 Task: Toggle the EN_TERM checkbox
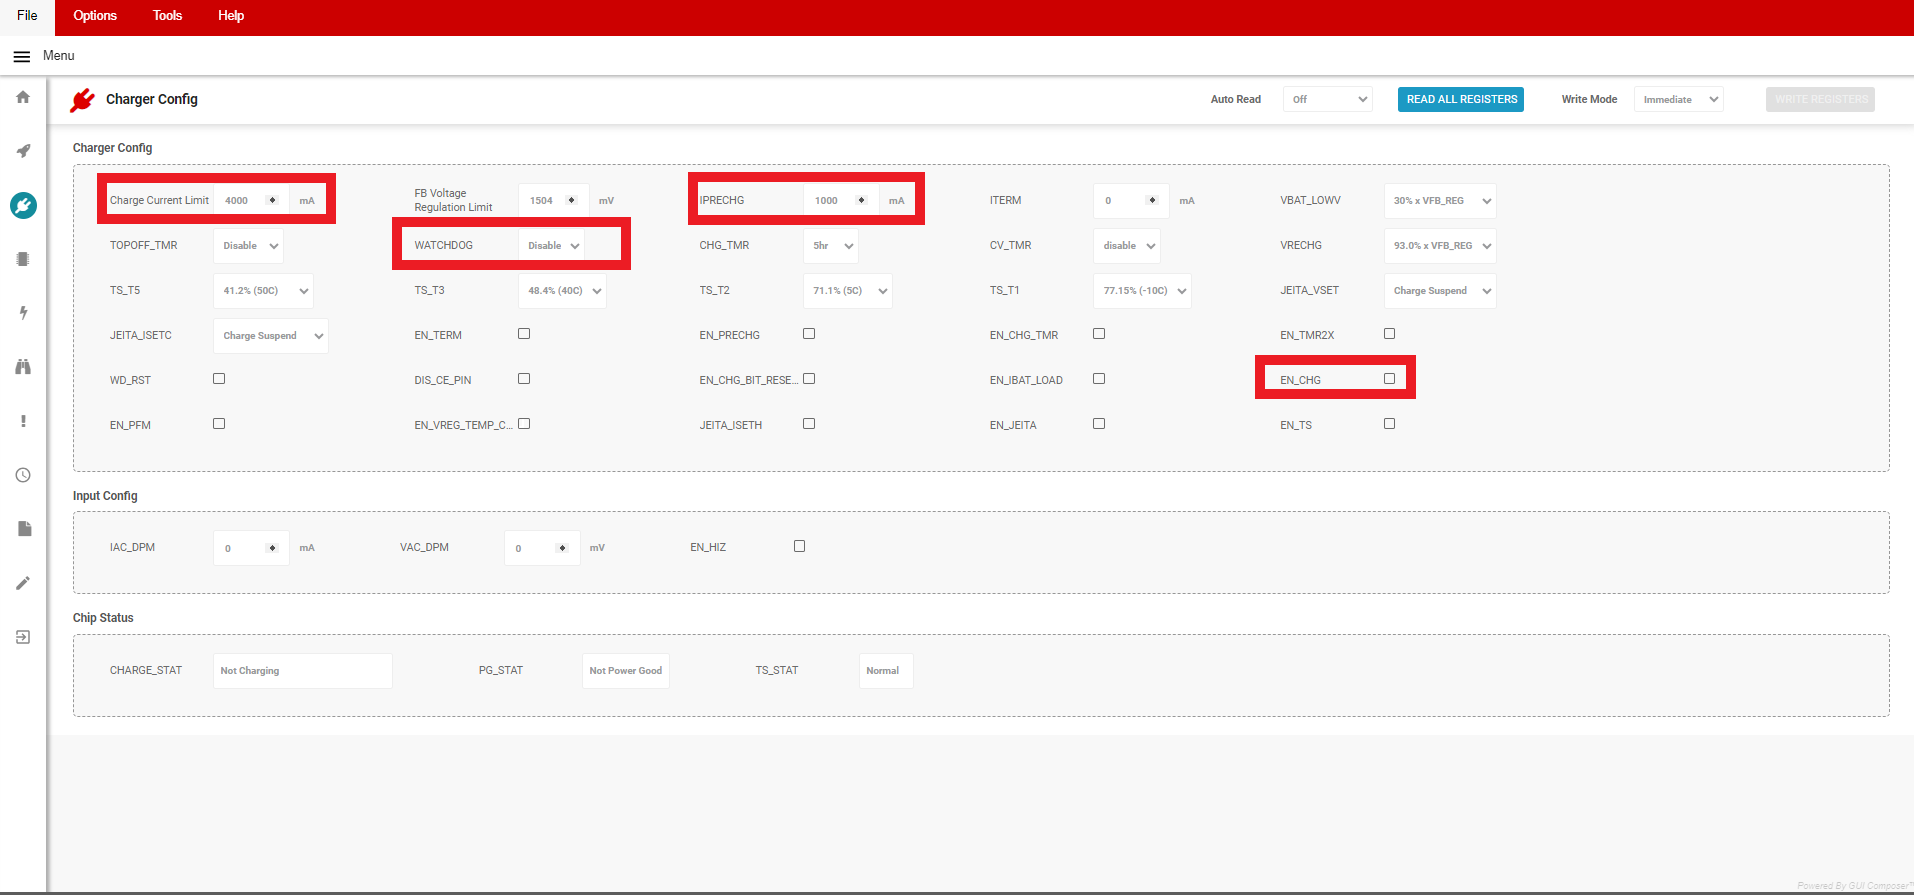point(524,334)
